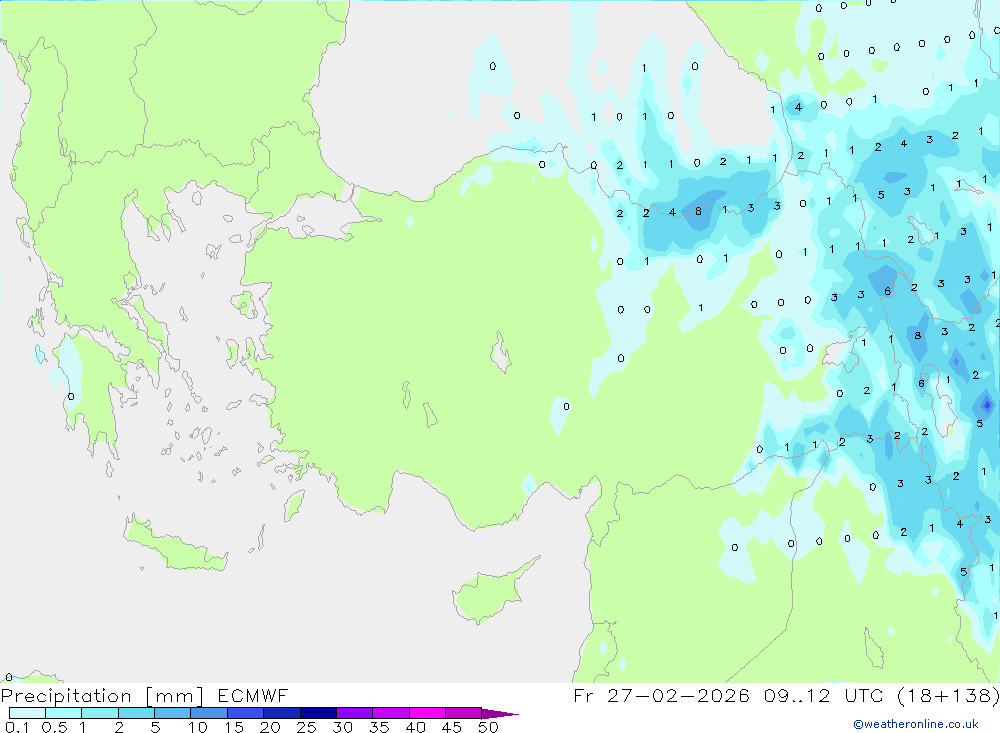Select the 2–5 mm legend color swatch
1000x733 pixels.
click(x=136, y=713)
